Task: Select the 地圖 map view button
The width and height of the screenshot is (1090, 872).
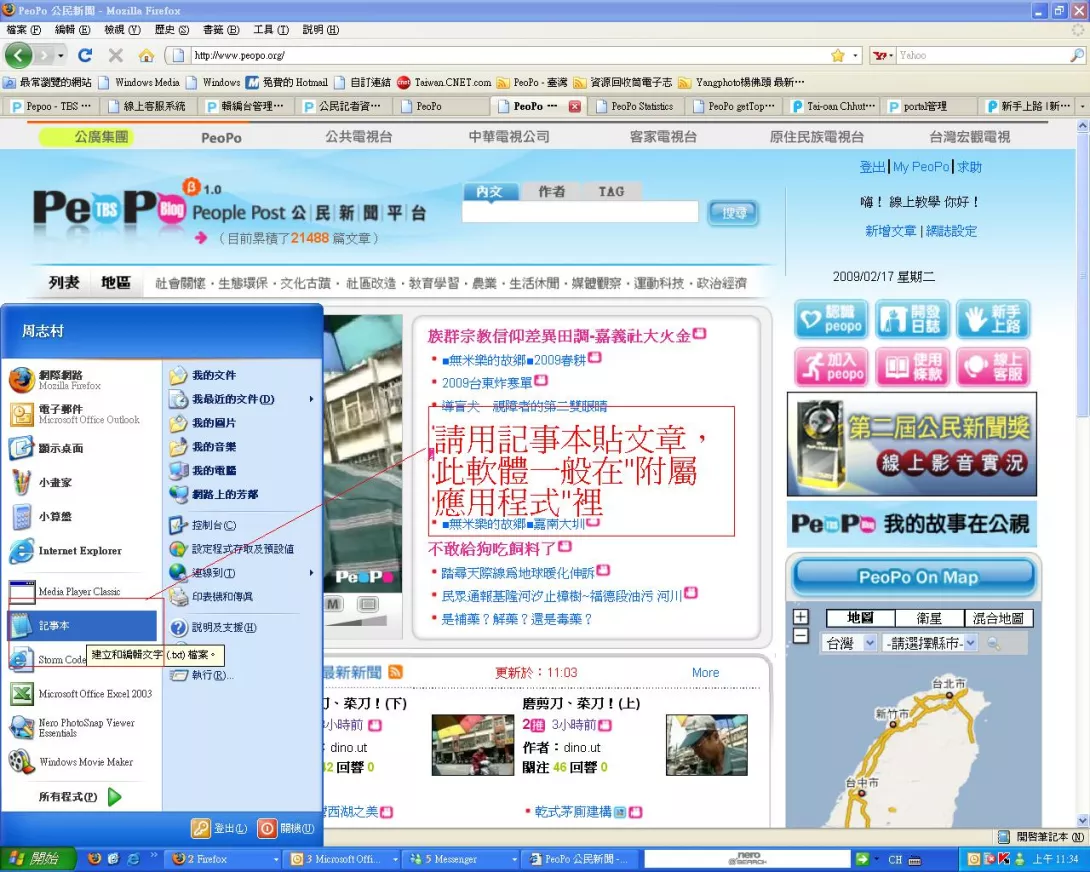Action: click(861, 618)
